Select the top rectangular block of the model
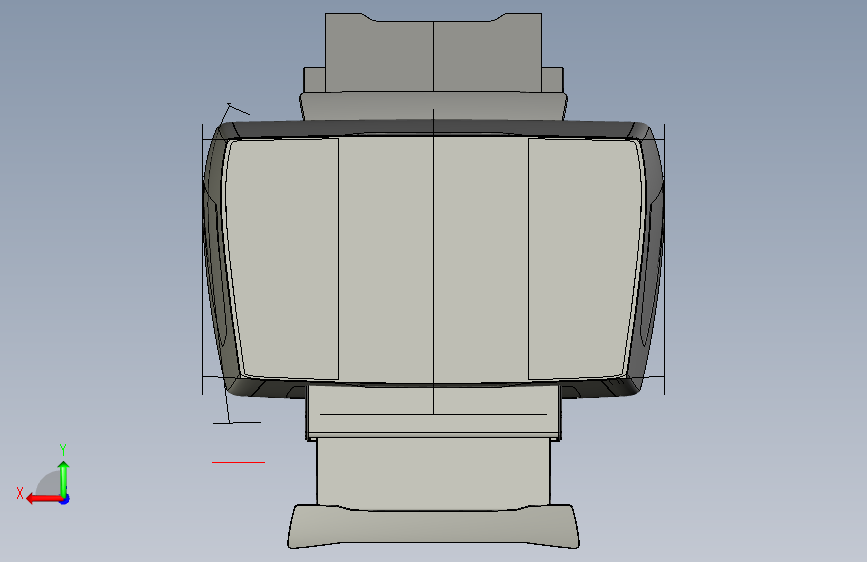 click(x=434, y=53)
